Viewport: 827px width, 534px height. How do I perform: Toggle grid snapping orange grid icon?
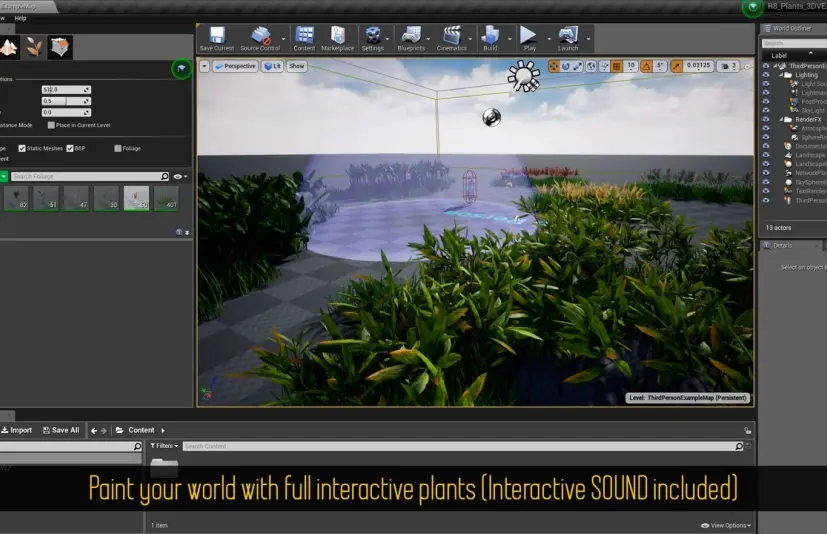[616, 66]
